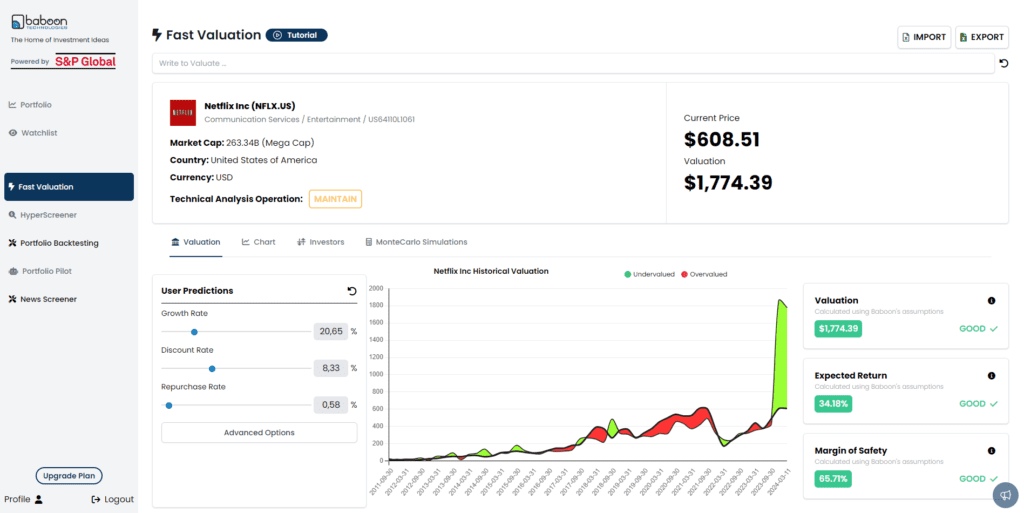Click the 65.71% margin of safety badge
The height and width of the screenshot is (513, 1024).
point(833,479)
